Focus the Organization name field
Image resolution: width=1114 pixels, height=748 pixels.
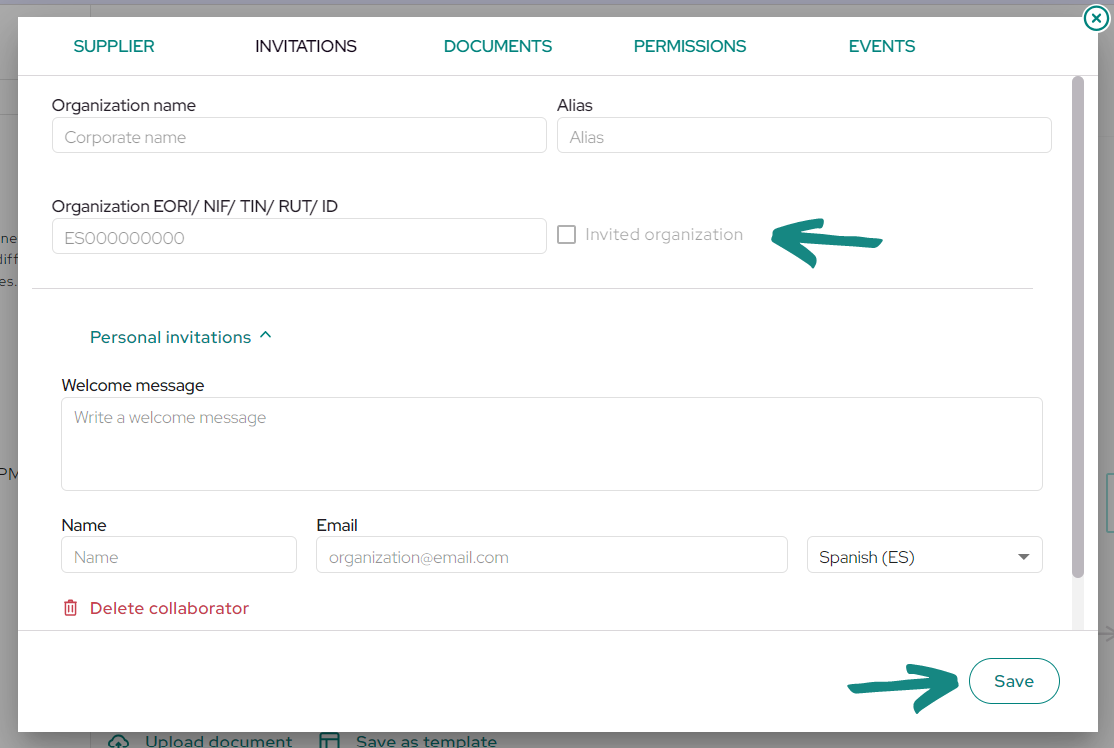pos(299,135)
